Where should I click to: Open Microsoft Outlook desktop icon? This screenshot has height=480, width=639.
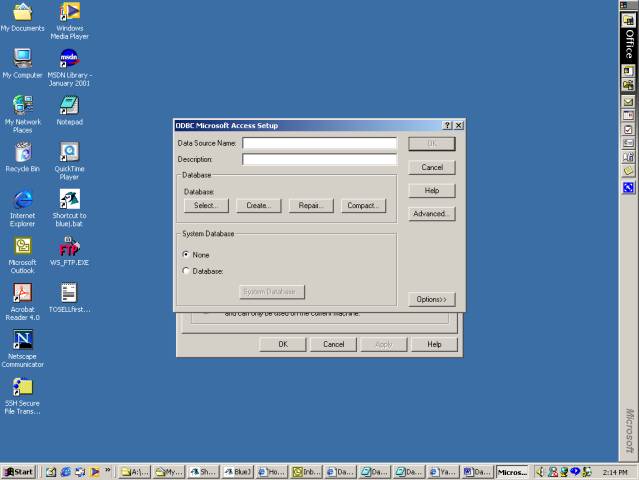click(x=22, y=255)
